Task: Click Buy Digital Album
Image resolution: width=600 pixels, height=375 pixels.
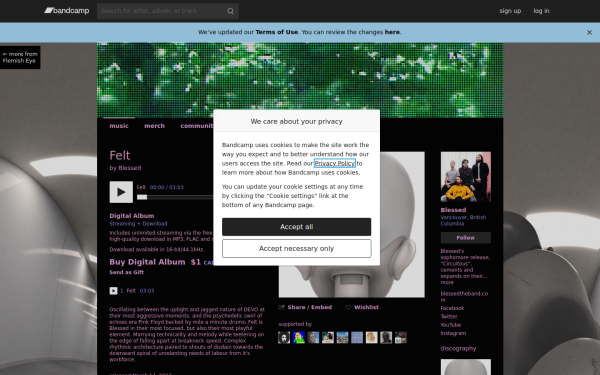Action: tap(147, 262)
